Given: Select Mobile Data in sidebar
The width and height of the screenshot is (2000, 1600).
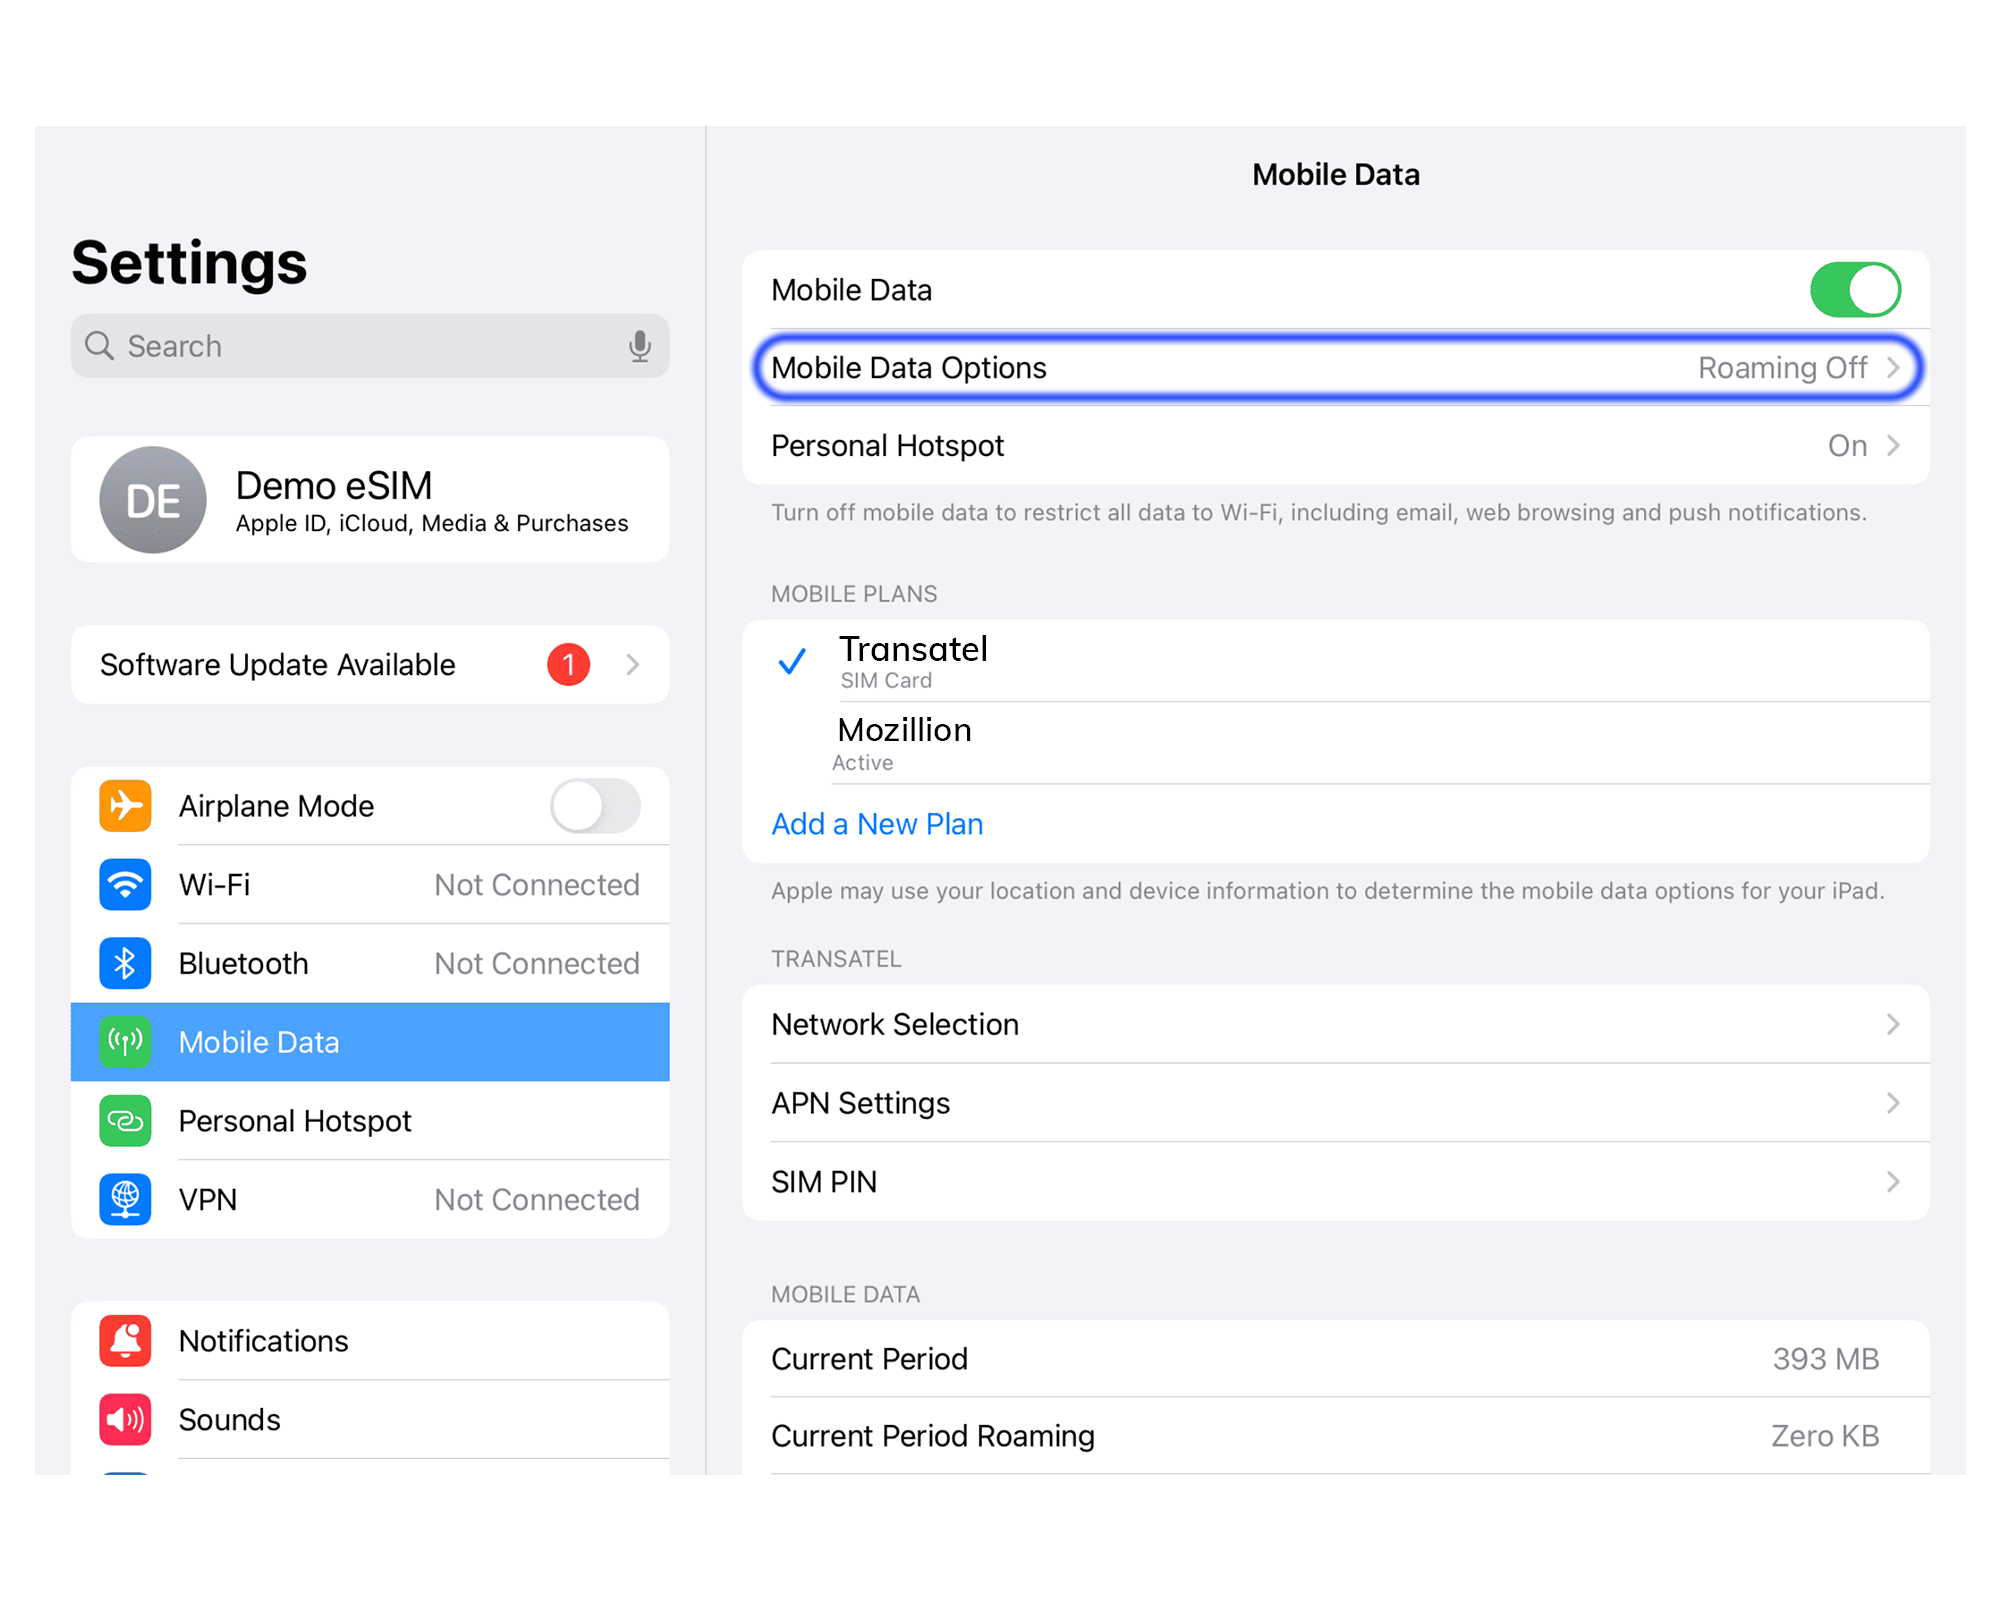Looking at the screenshot, I should point(370,1042).
